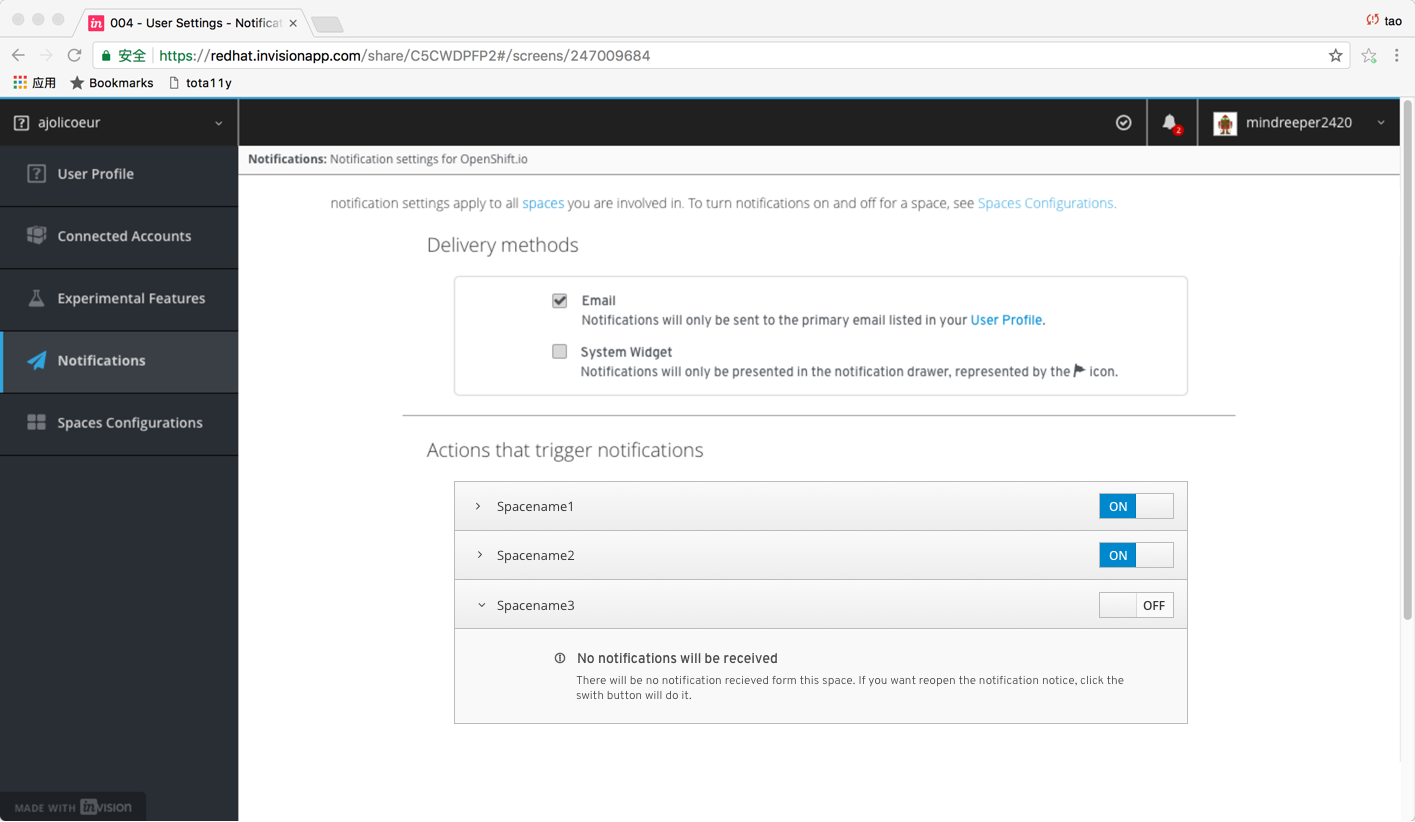1415x822 pixels.
Task: Open Connected Accounts from the sidebar
Action: click(x=37, y=236)
